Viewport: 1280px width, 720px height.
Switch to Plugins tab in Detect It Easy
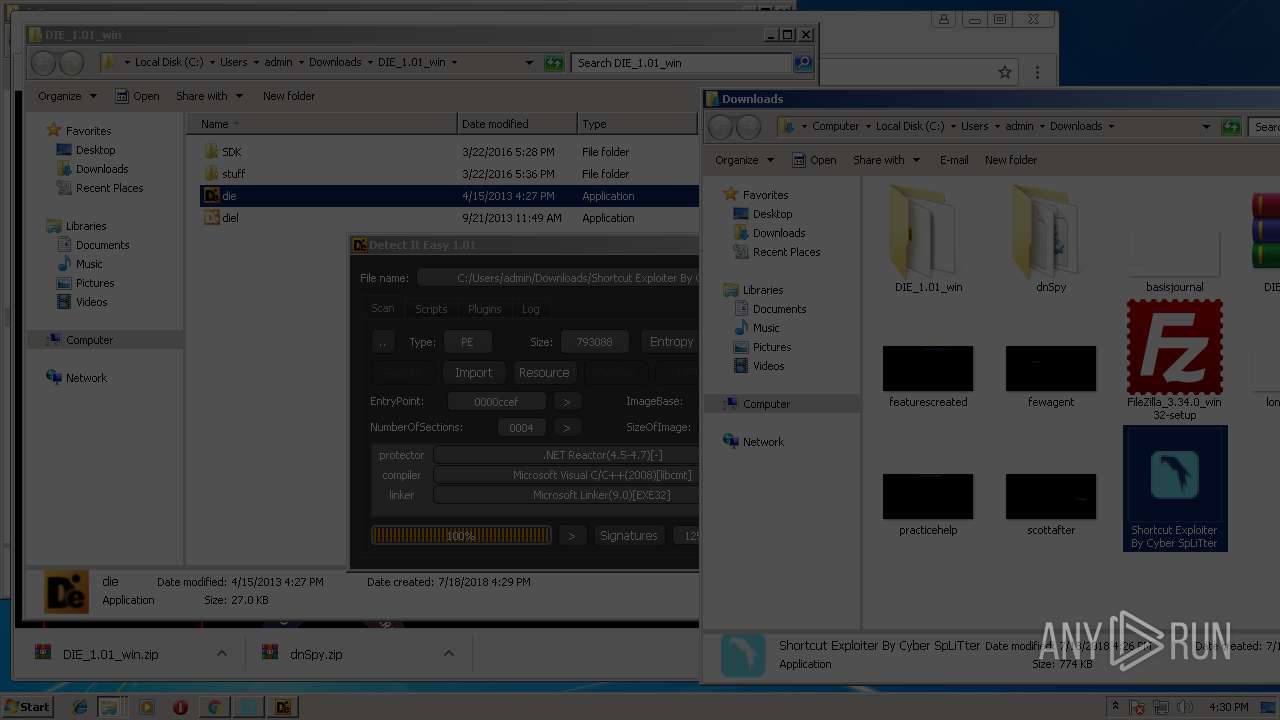point(485,309)
